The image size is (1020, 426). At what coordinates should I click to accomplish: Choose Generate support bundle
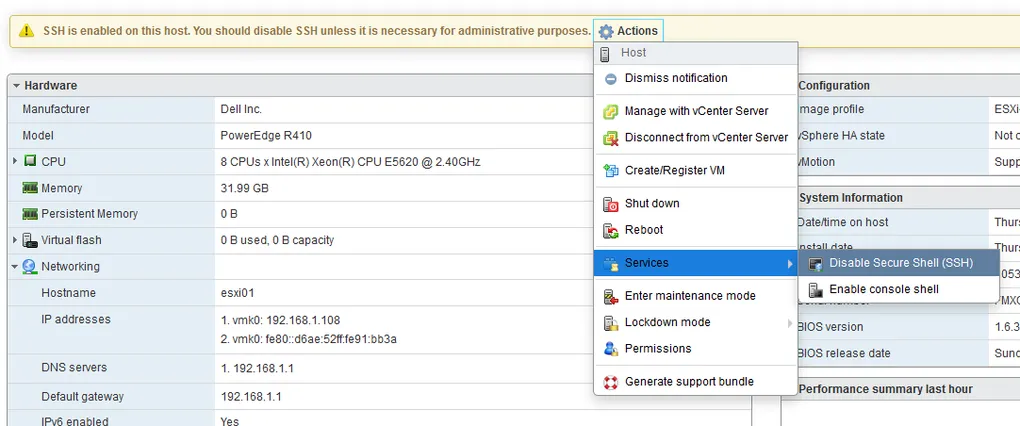(695, 382)
